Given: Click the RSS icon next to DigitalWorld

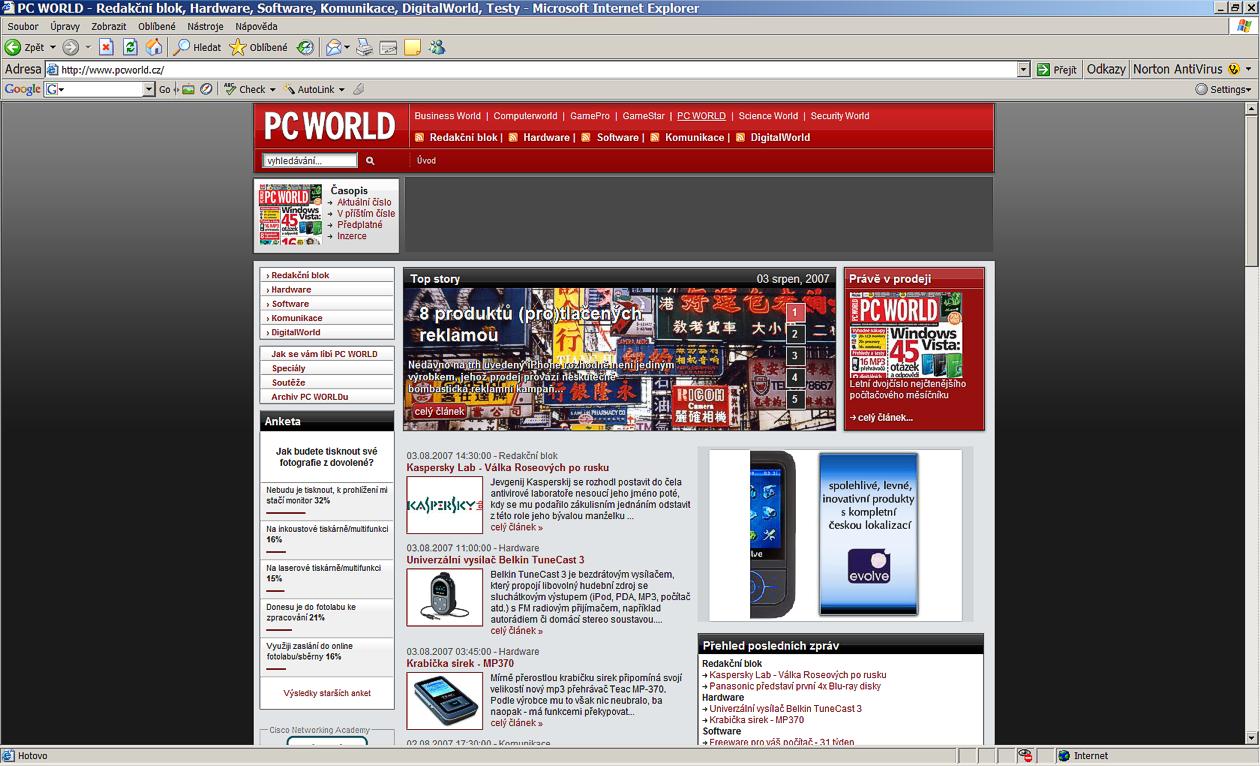Looking at the screenshot, I should coord(740,138).
